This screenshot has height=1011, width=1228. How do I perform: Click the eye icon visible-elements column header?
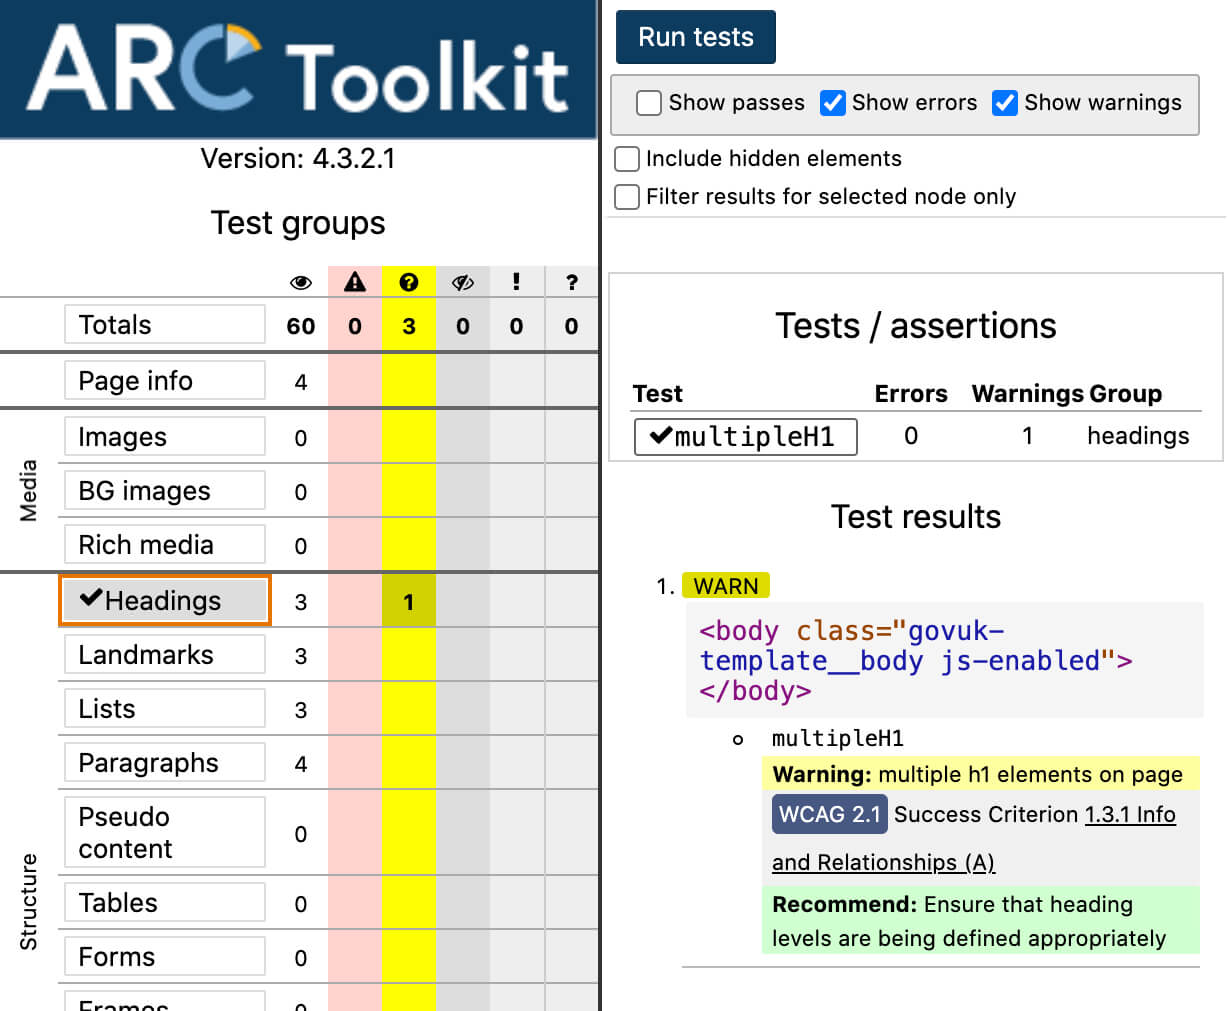pyautogui.click(x=300, y=283)
